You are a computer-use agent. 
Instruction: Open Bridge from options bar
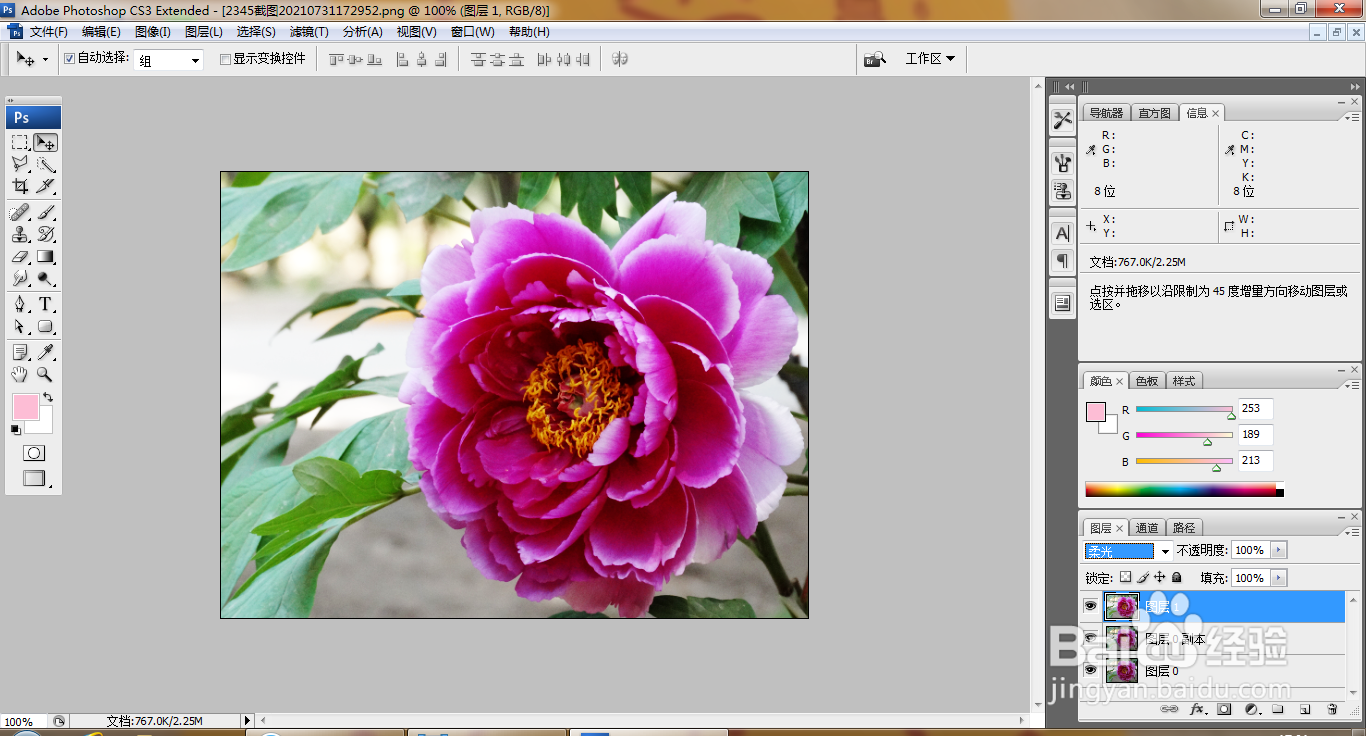pos(876,58)
